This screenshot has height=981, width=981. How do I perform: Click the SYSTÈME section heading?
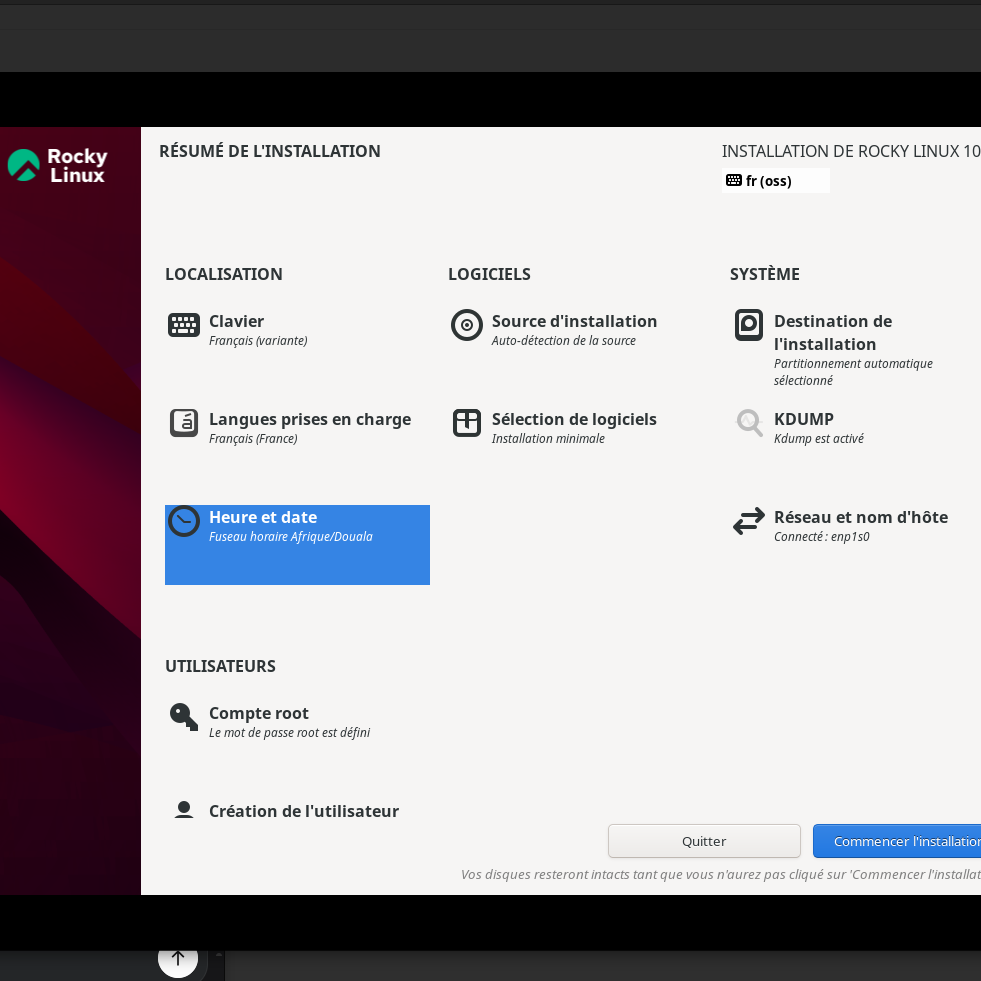tap(765, 274)
